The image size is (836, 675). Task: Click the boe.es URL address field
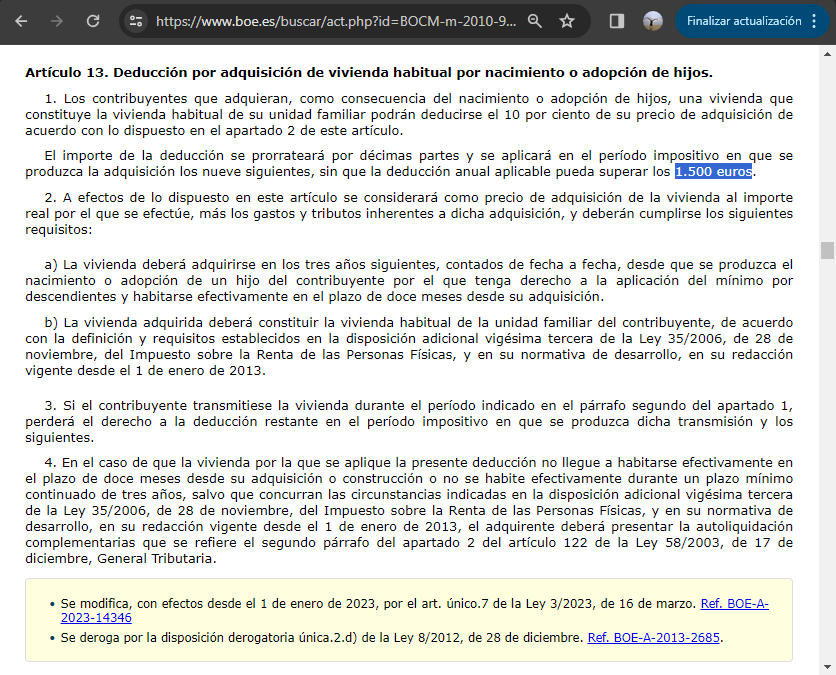coord(336,21)
